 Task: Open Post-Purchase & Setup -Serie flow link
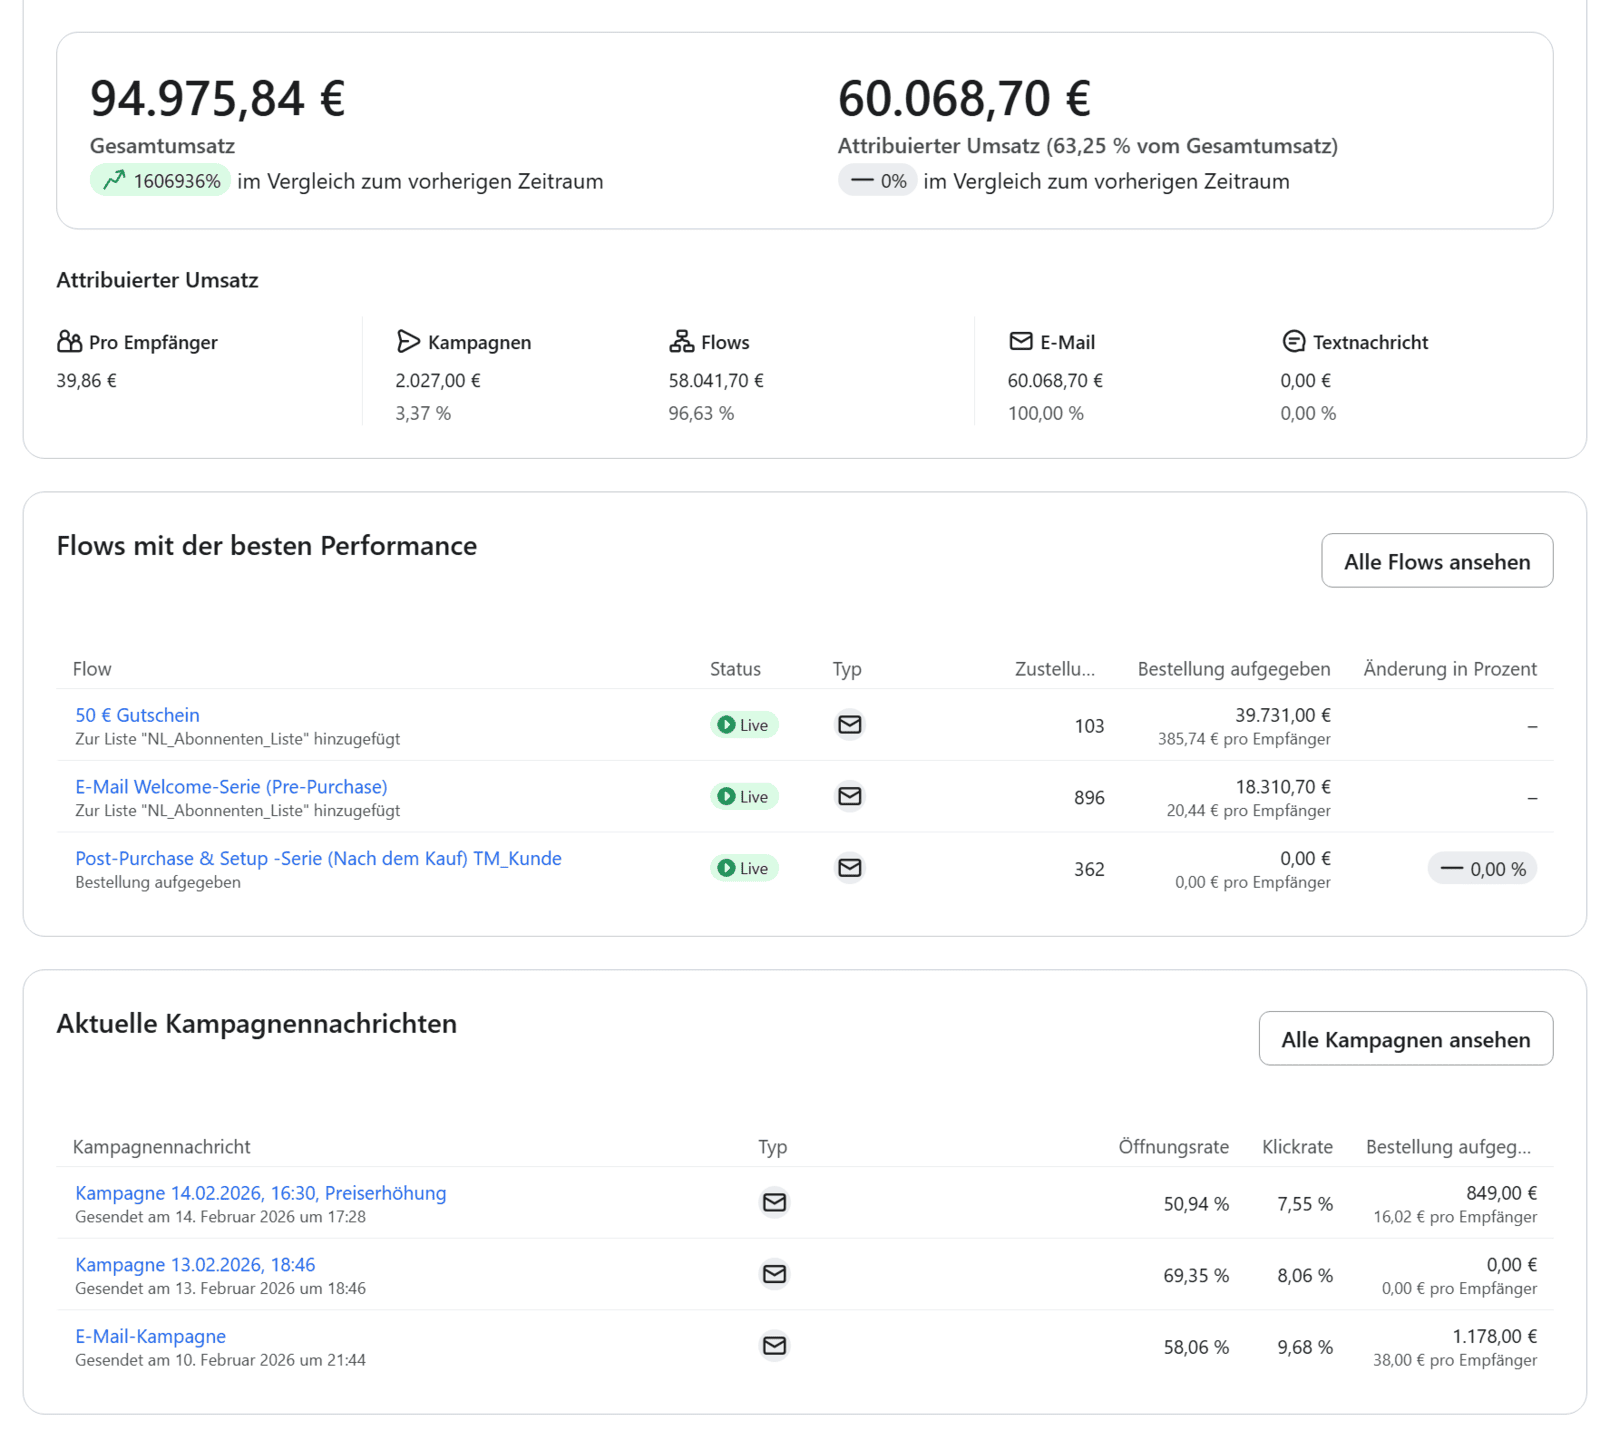pyautogui.click(x=318, y=858)
